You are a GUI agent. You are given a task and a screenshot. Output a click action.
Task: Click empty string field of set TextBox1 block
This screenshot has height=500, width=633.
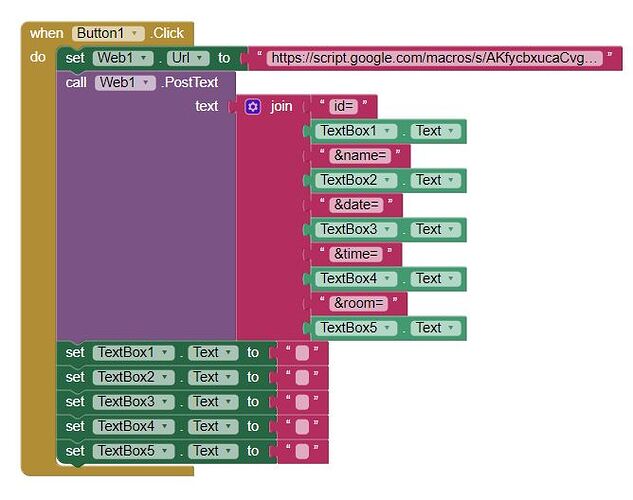tap(302, 353)
